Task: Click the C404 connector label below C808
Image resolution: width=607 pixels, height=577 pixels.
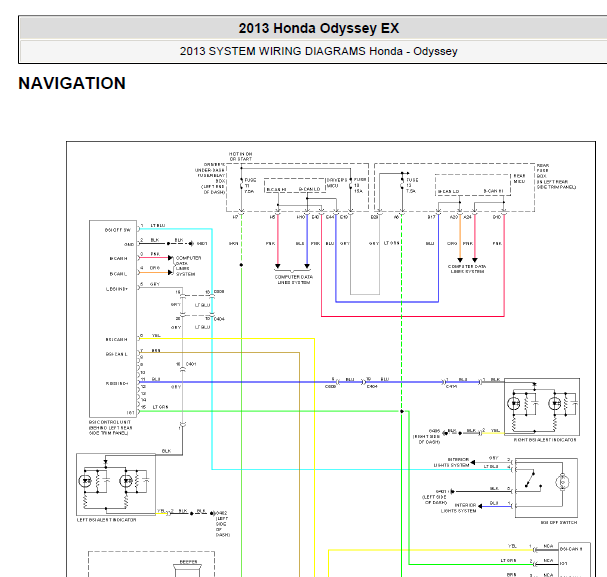Action: click(219, 319)
